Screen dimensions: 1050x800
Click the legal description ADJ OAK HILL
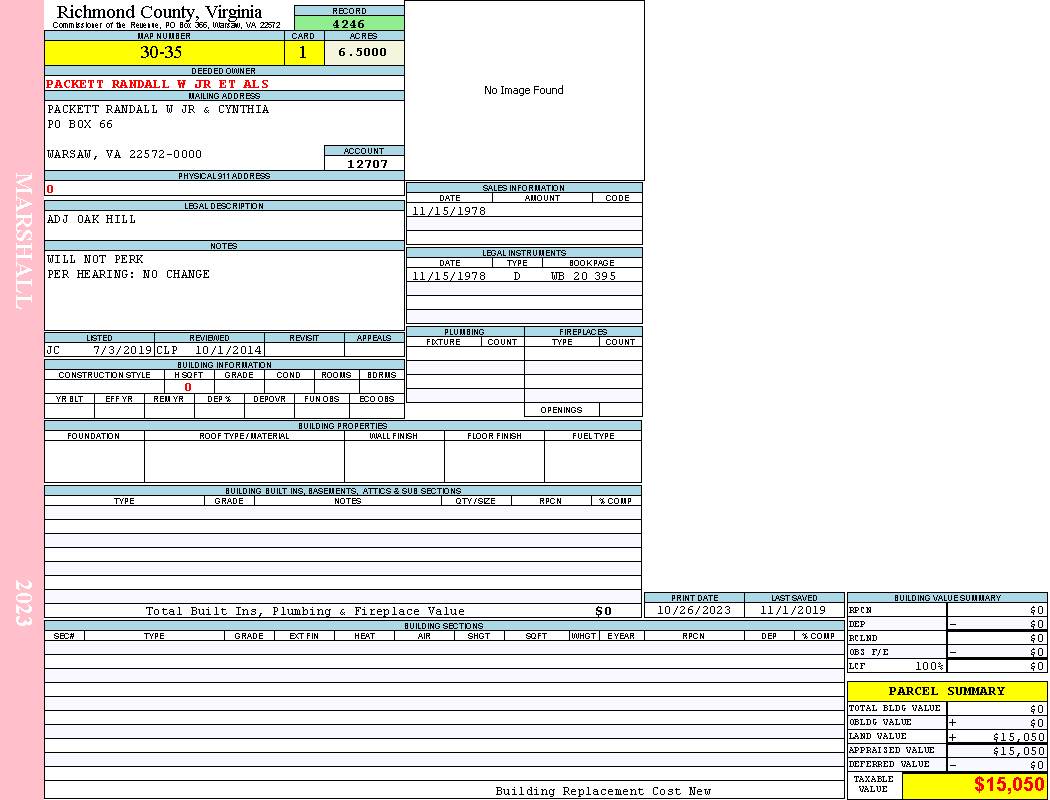[92, 219]
